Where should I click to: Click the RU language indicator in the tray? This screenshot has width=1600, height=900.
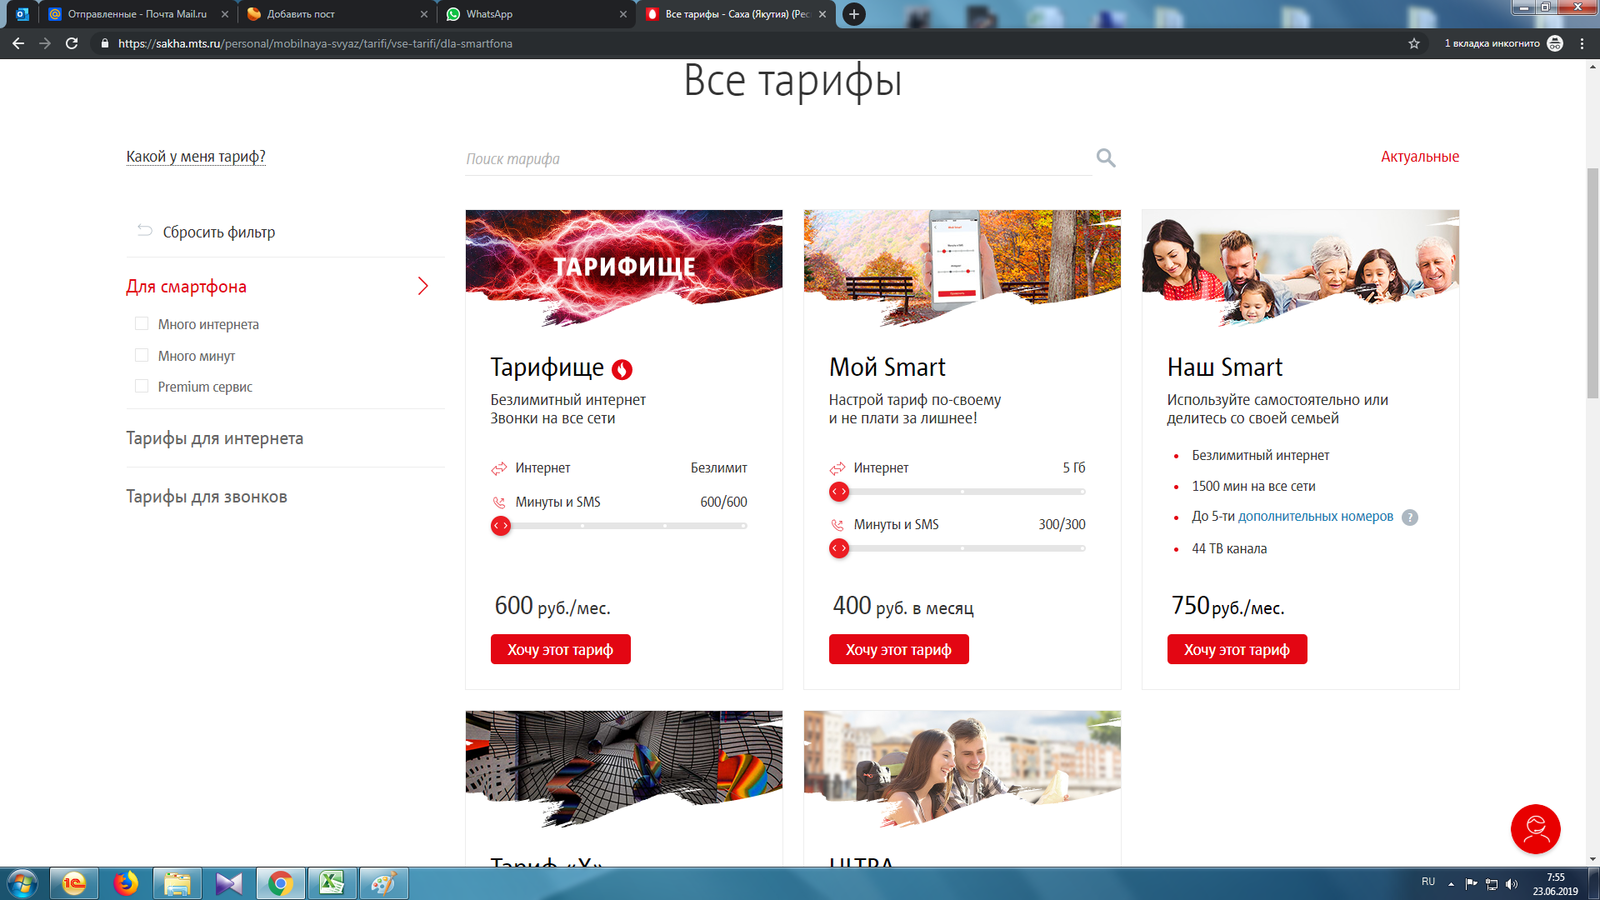pyautogui.click(x=1428, y=881)
